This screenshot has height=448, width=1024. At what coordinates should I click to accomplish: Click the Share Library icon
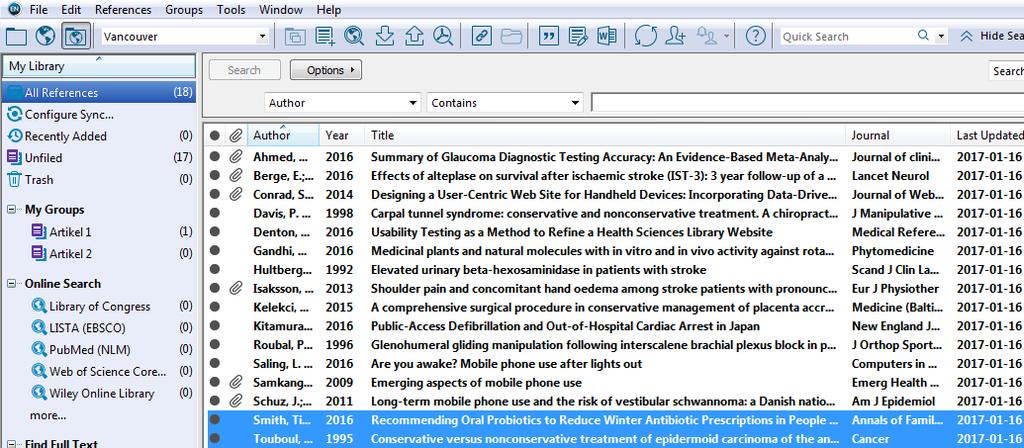click(x=675, y=37)
